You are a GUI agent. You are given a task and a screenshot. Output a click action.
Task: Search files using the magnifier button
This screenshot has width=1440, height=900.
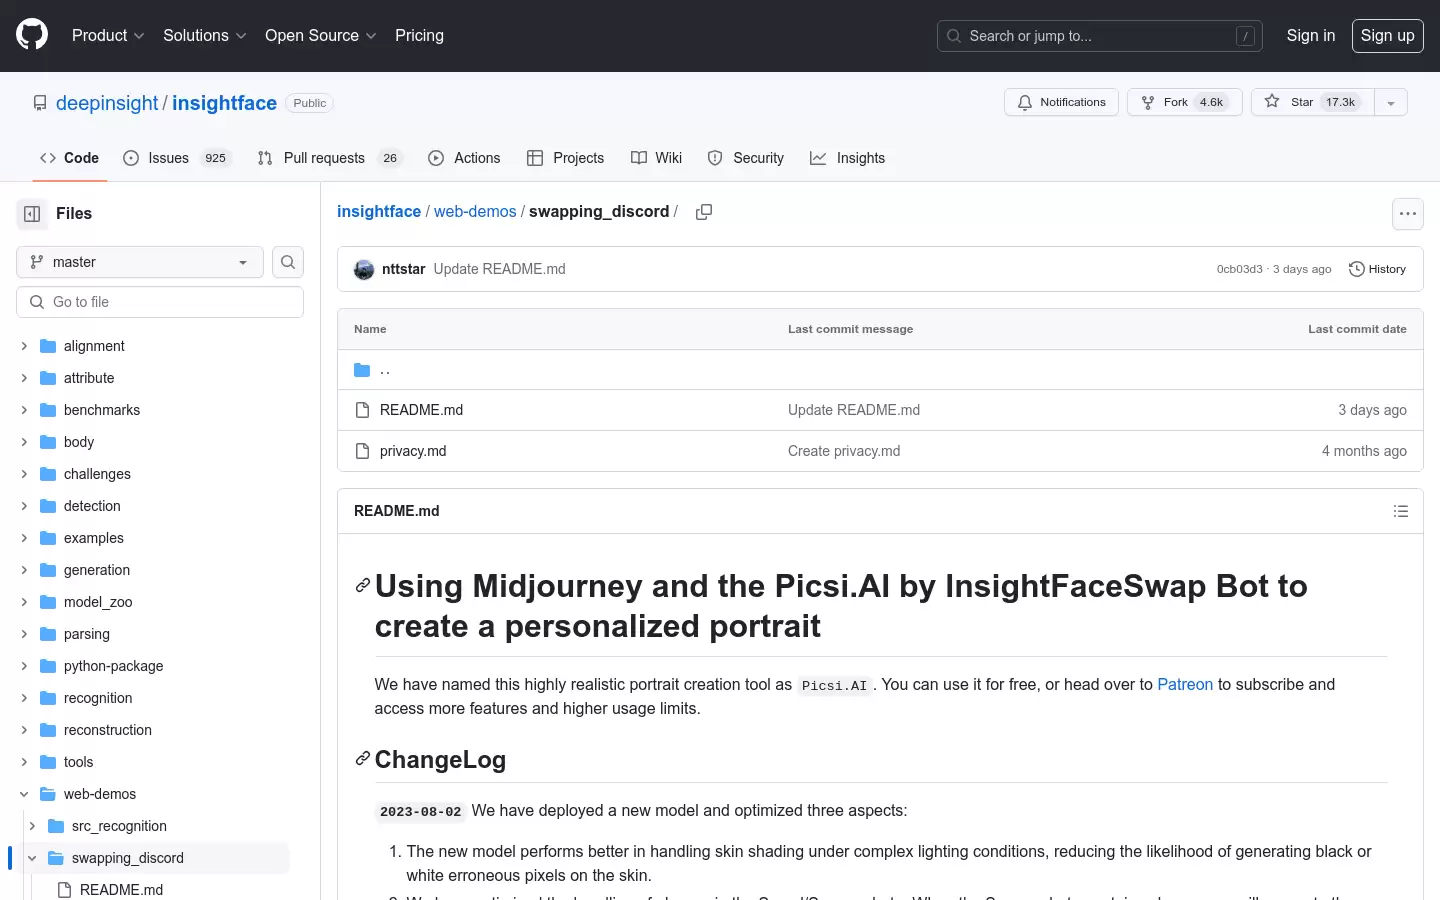coord(288,262)
